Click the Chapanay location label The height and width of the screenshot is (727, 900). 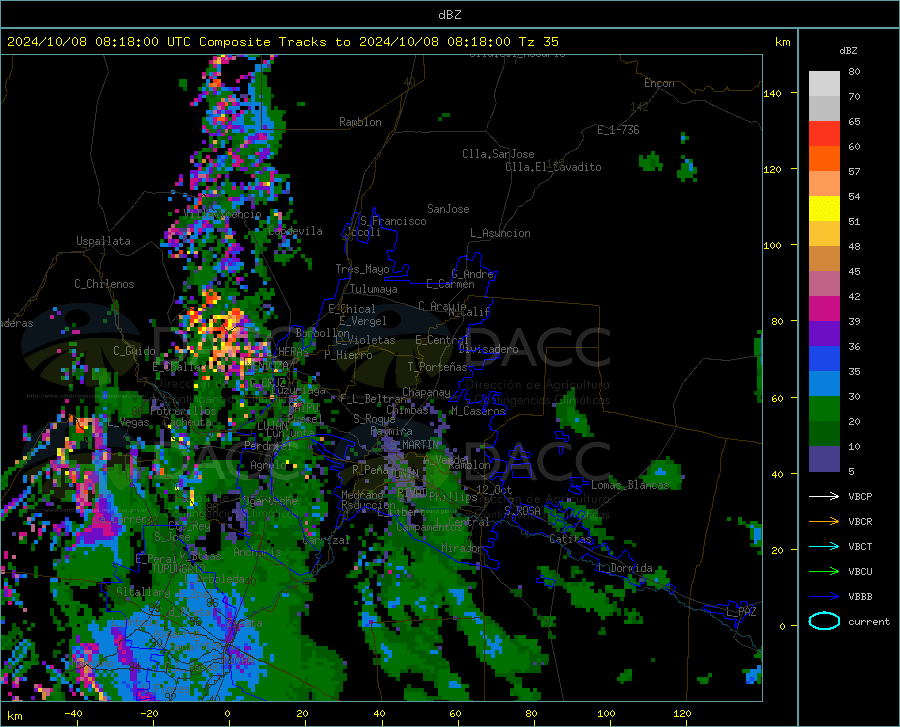(426, 392)
